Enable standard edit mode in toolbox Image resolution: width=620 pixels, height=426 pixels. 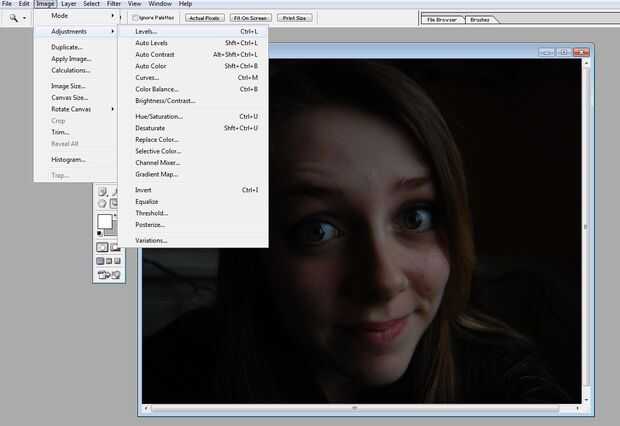pyautogui.click(x=102, y=247)
